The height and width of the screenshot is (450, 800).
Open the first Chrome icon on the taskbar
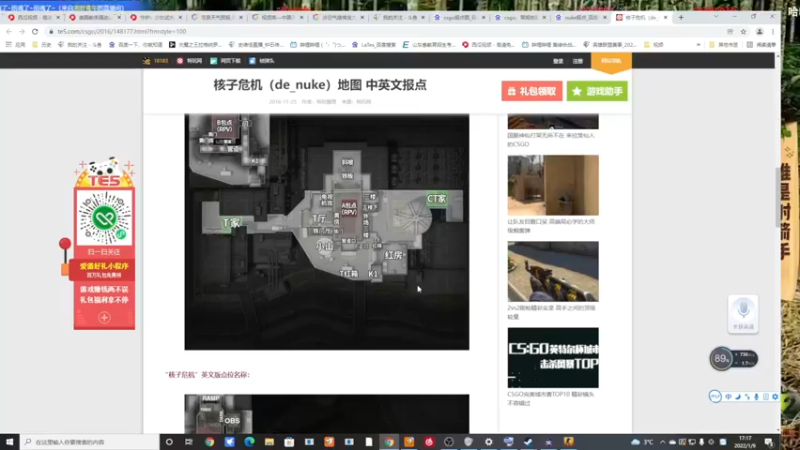(x=209, y=442)
